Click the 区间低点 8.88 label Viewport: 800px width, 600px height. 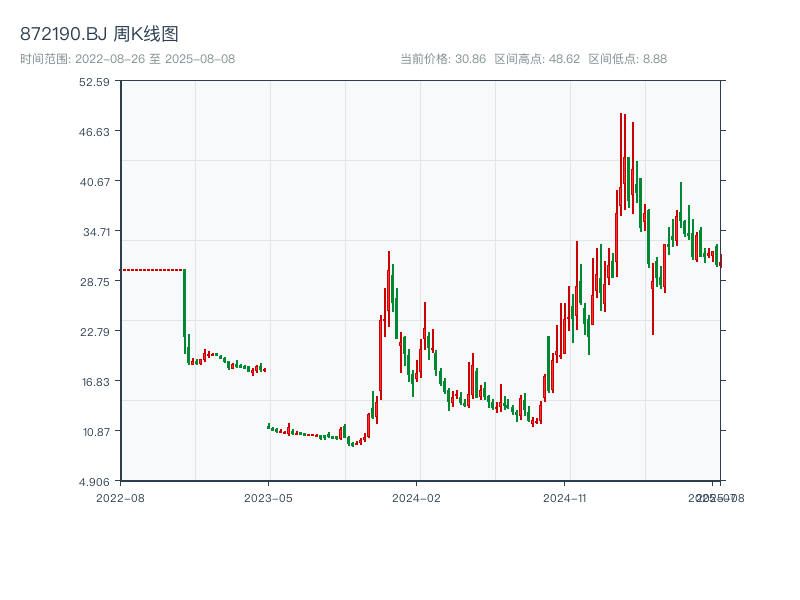[x=627, y=59]
